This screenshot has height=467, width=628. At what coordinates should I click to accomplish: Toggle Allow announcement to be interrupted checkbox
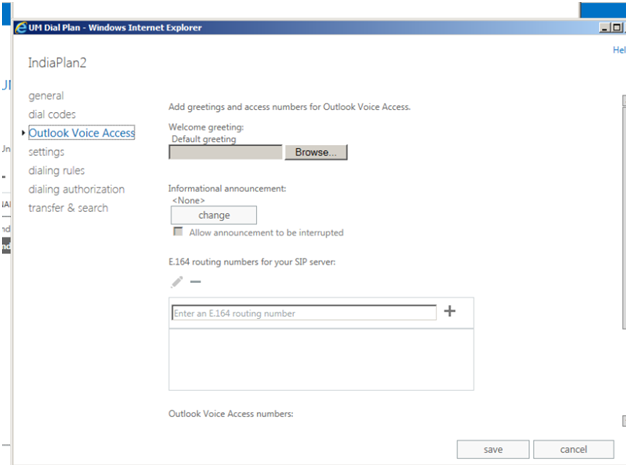178,232
